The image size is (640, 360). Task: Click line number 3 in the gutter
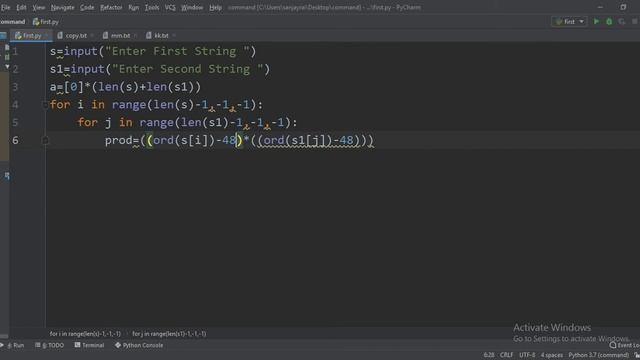(15, 87)
